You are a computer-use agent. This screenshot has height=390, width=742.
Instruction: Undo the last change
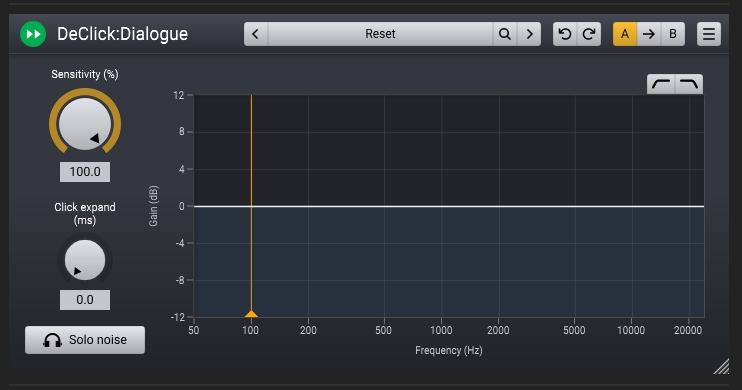click(565, 34)
